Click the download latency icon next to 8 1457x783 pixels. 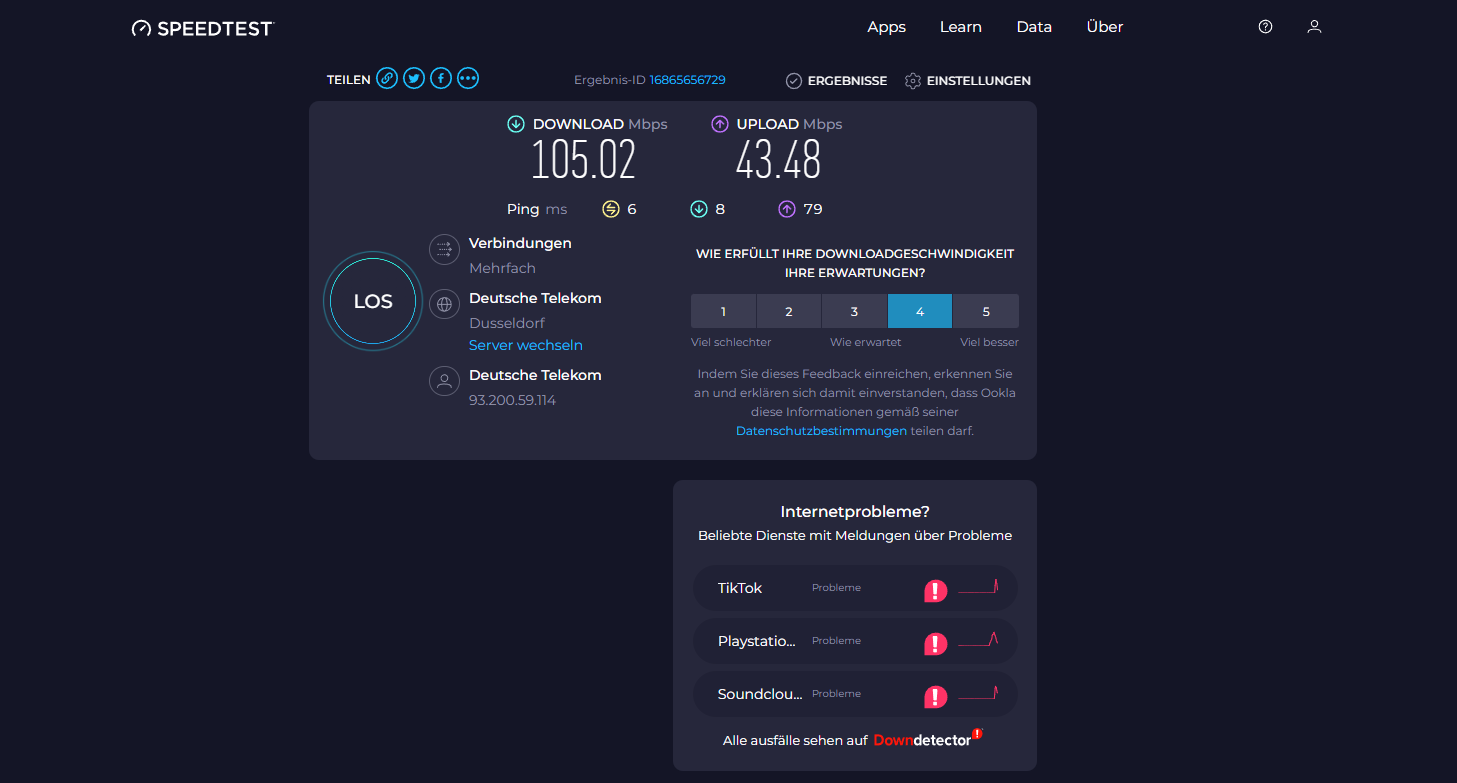699,209
